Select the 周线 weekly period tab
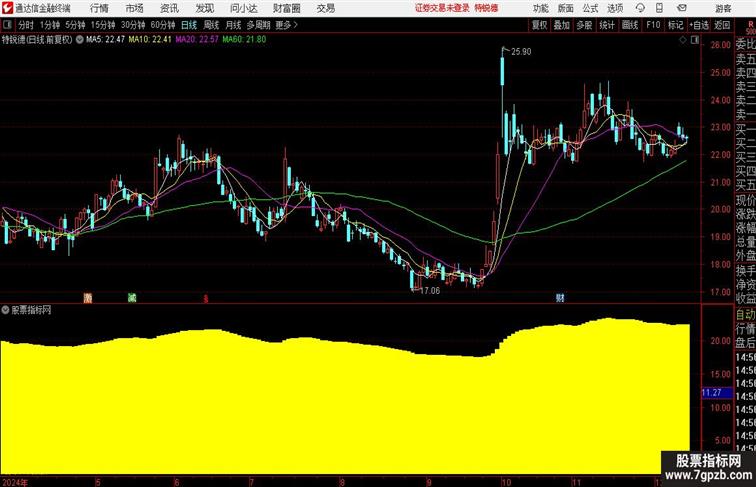Image resolution: width=756 pixels, height=487 pixels. pos(211,25)
